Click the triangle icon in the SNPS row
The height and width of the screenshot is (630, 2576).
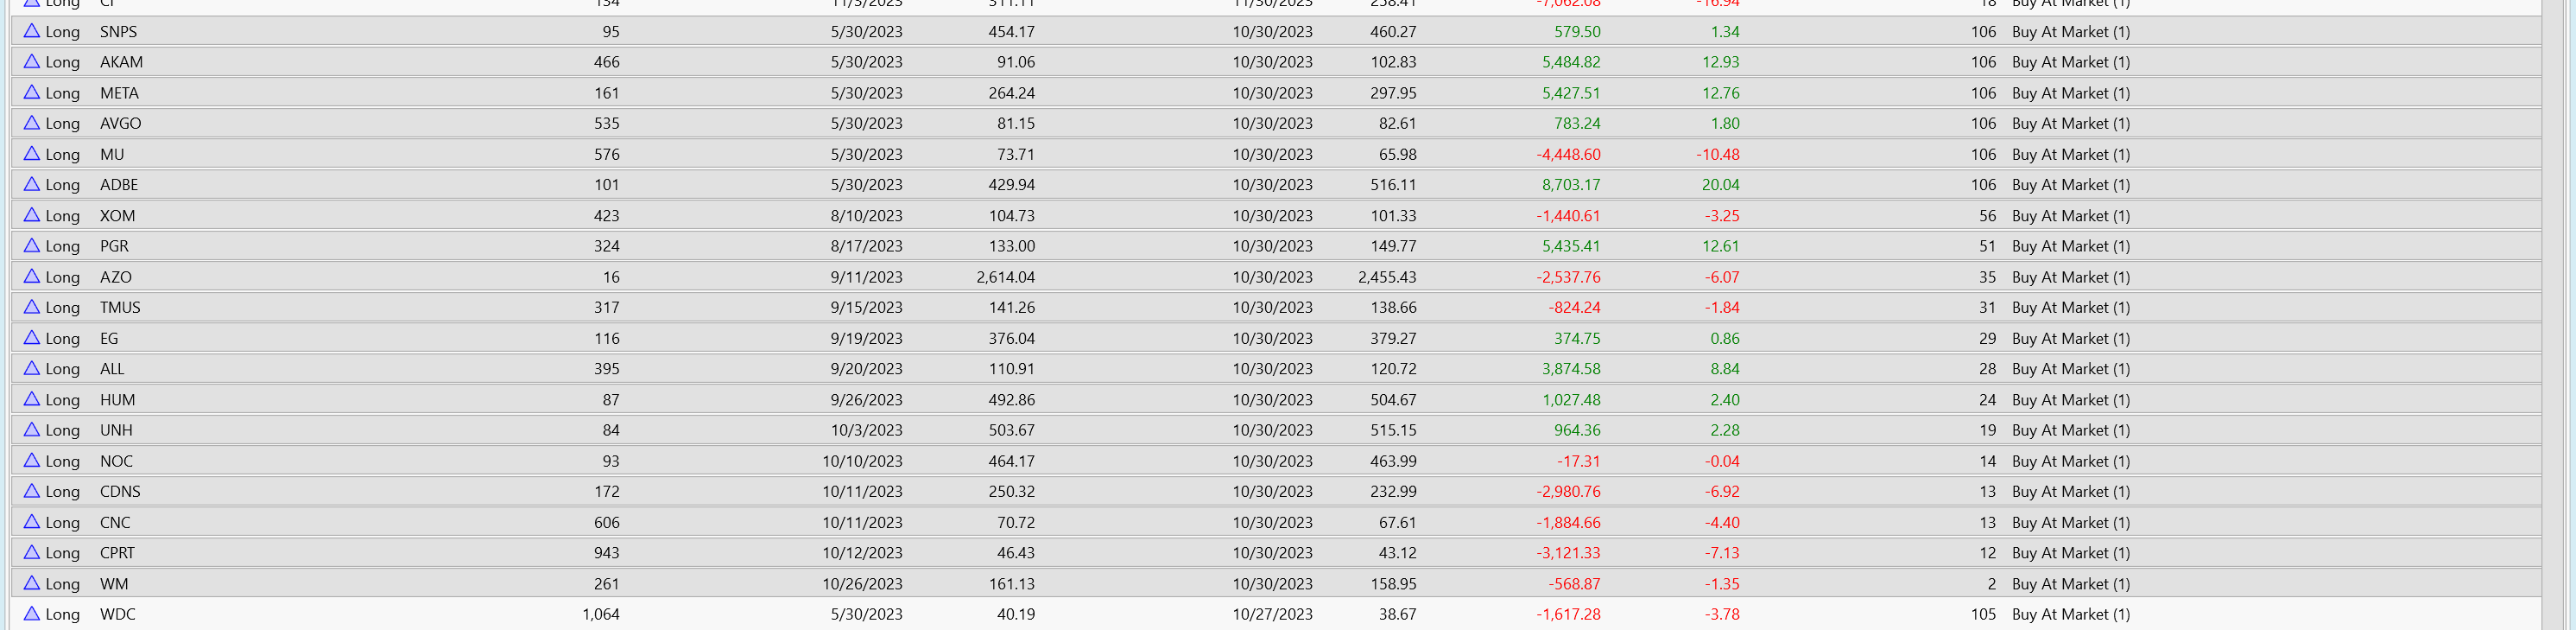(32, 31)
